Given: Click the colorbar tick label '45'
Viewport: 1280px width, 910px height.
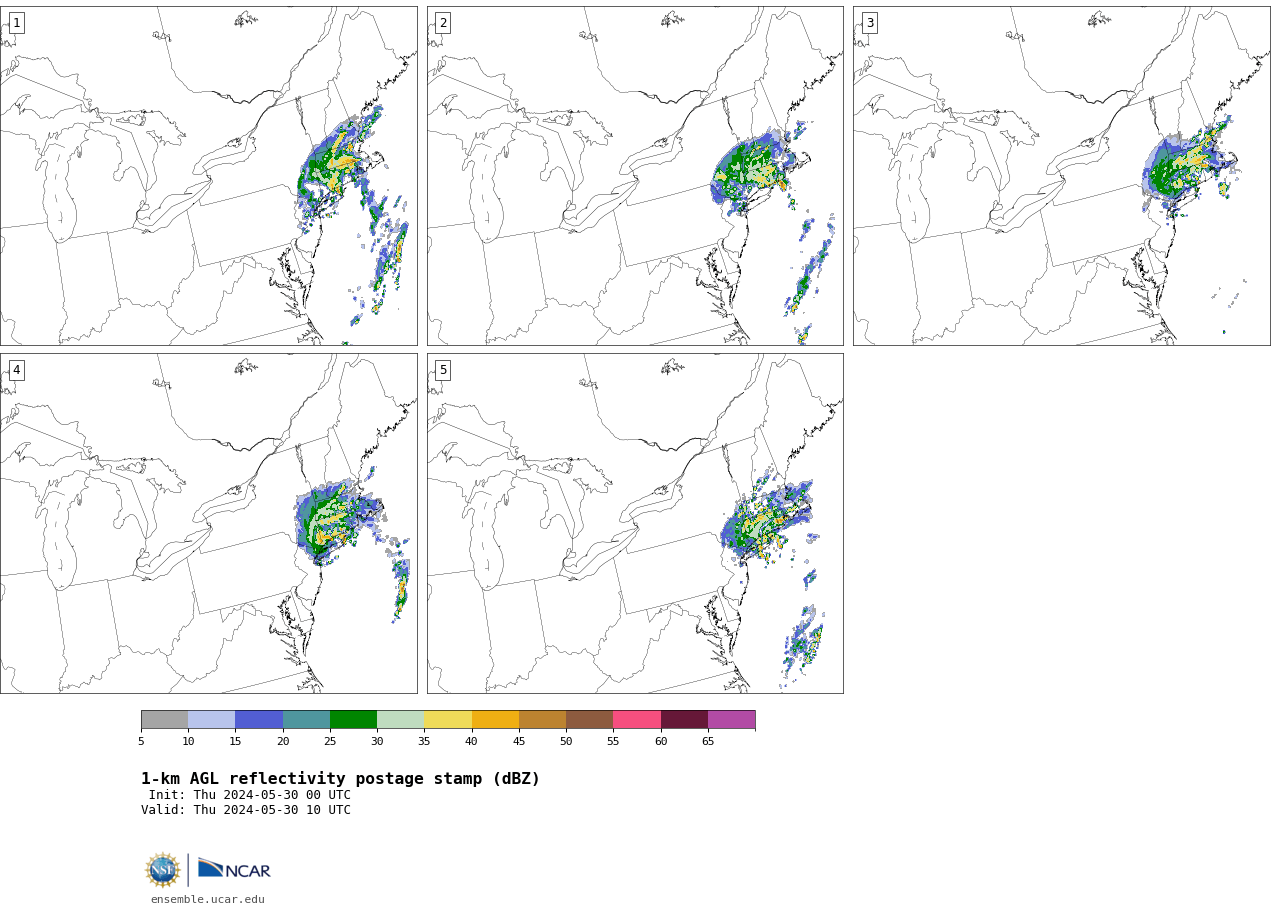Looking at the screenshot, I should (519, 741).
